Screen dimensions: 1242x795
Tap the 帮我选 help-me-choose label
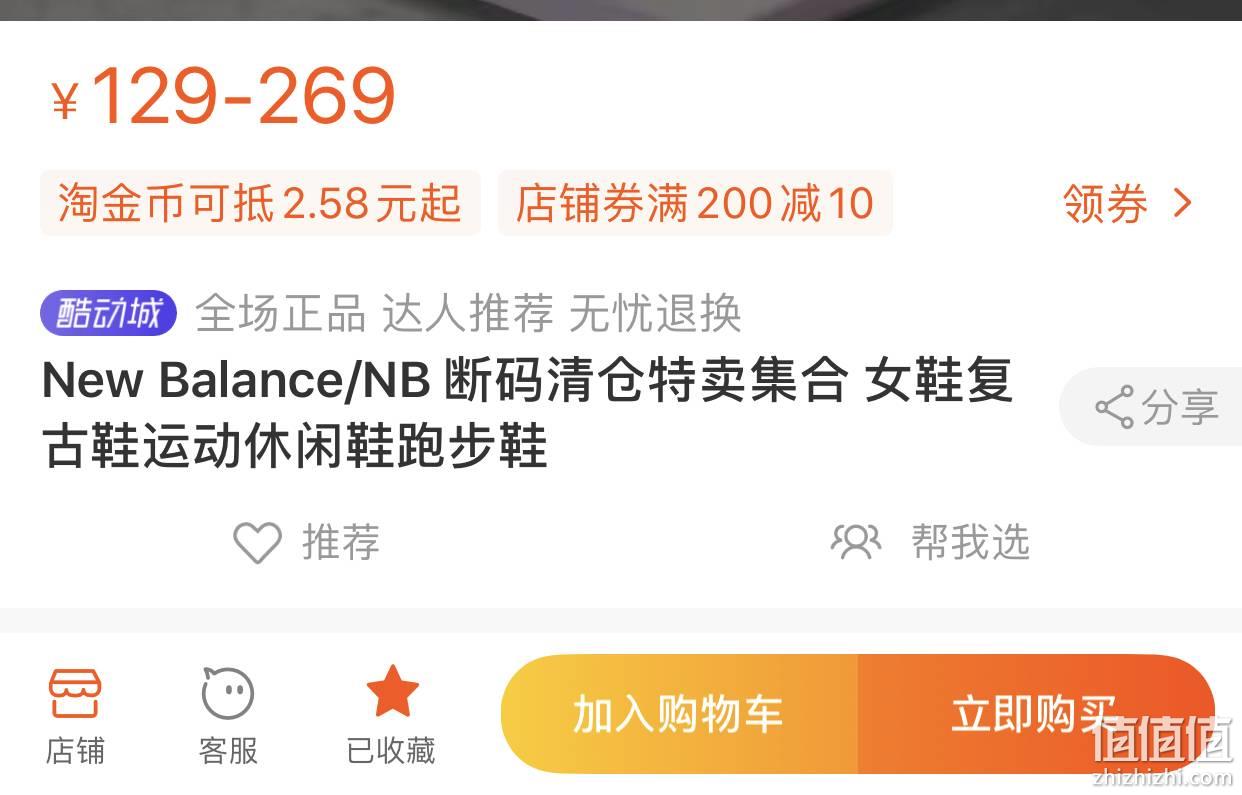[x=970, y=542]
